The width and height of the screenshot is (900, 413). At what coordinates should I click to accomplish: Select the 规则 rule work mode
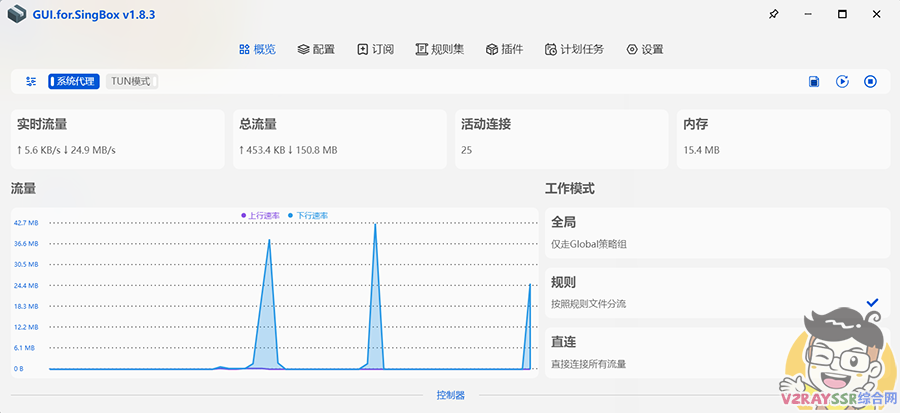click(x=717, y=293)
